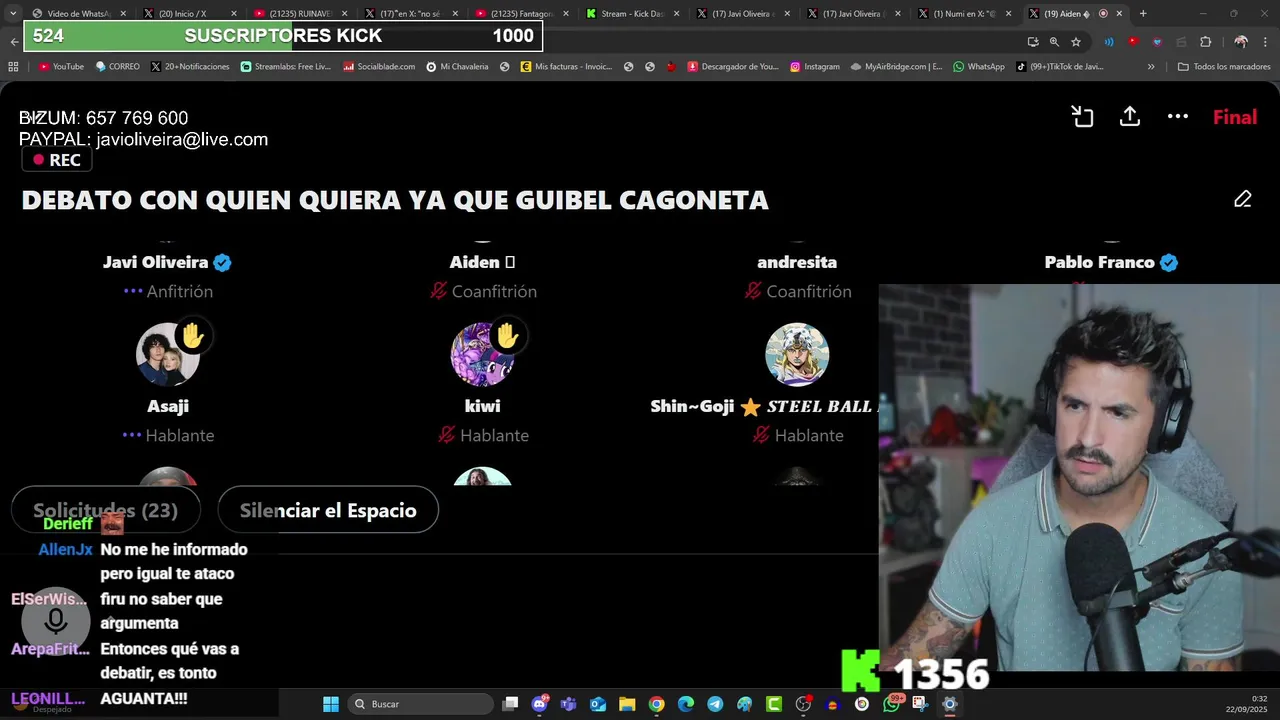Open the MyAirBridge.com bookmark
The width and height of the screenshot is (1280, 720).
click(896, 67)
